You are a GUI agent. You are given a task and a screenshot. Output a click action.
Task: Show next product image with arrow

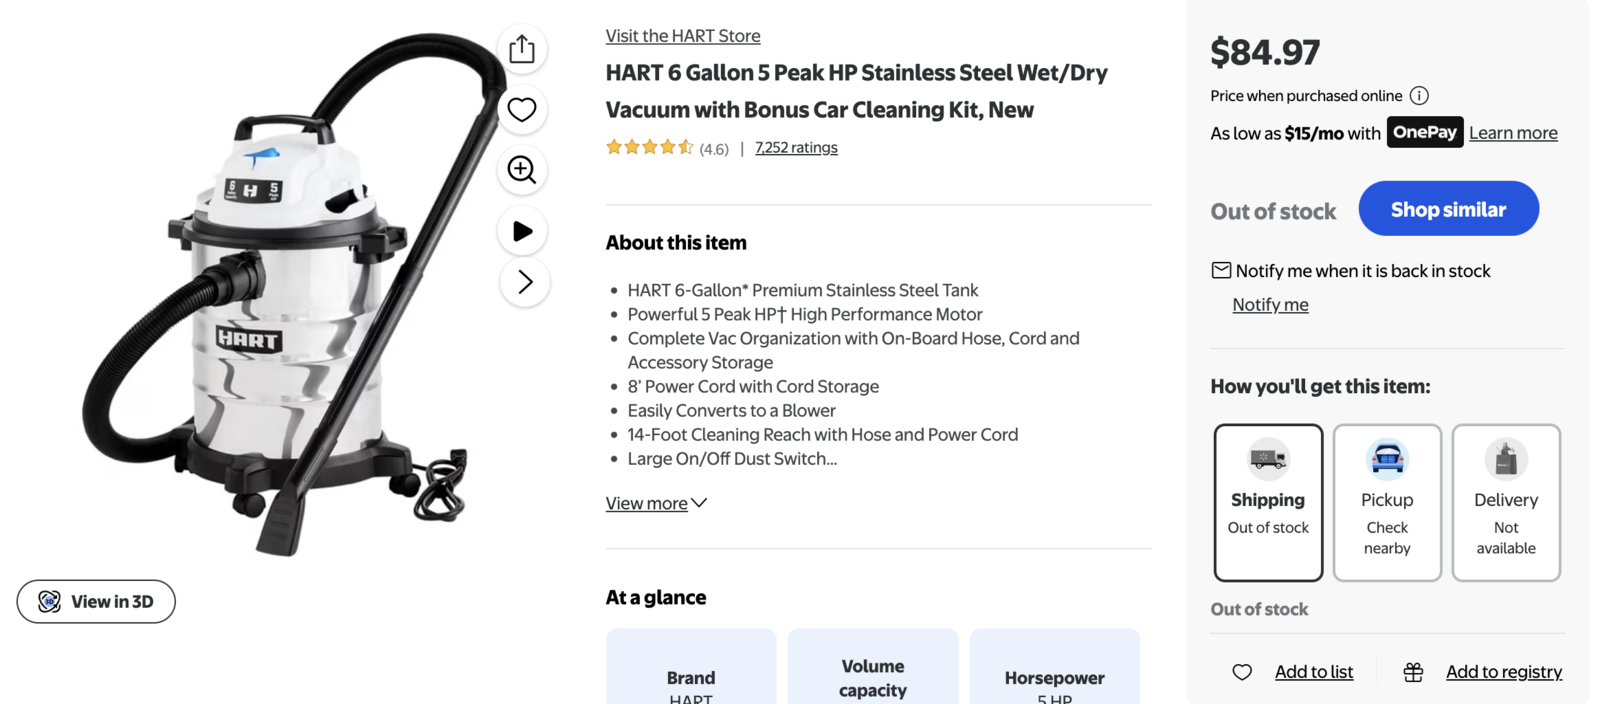point(524,282)
